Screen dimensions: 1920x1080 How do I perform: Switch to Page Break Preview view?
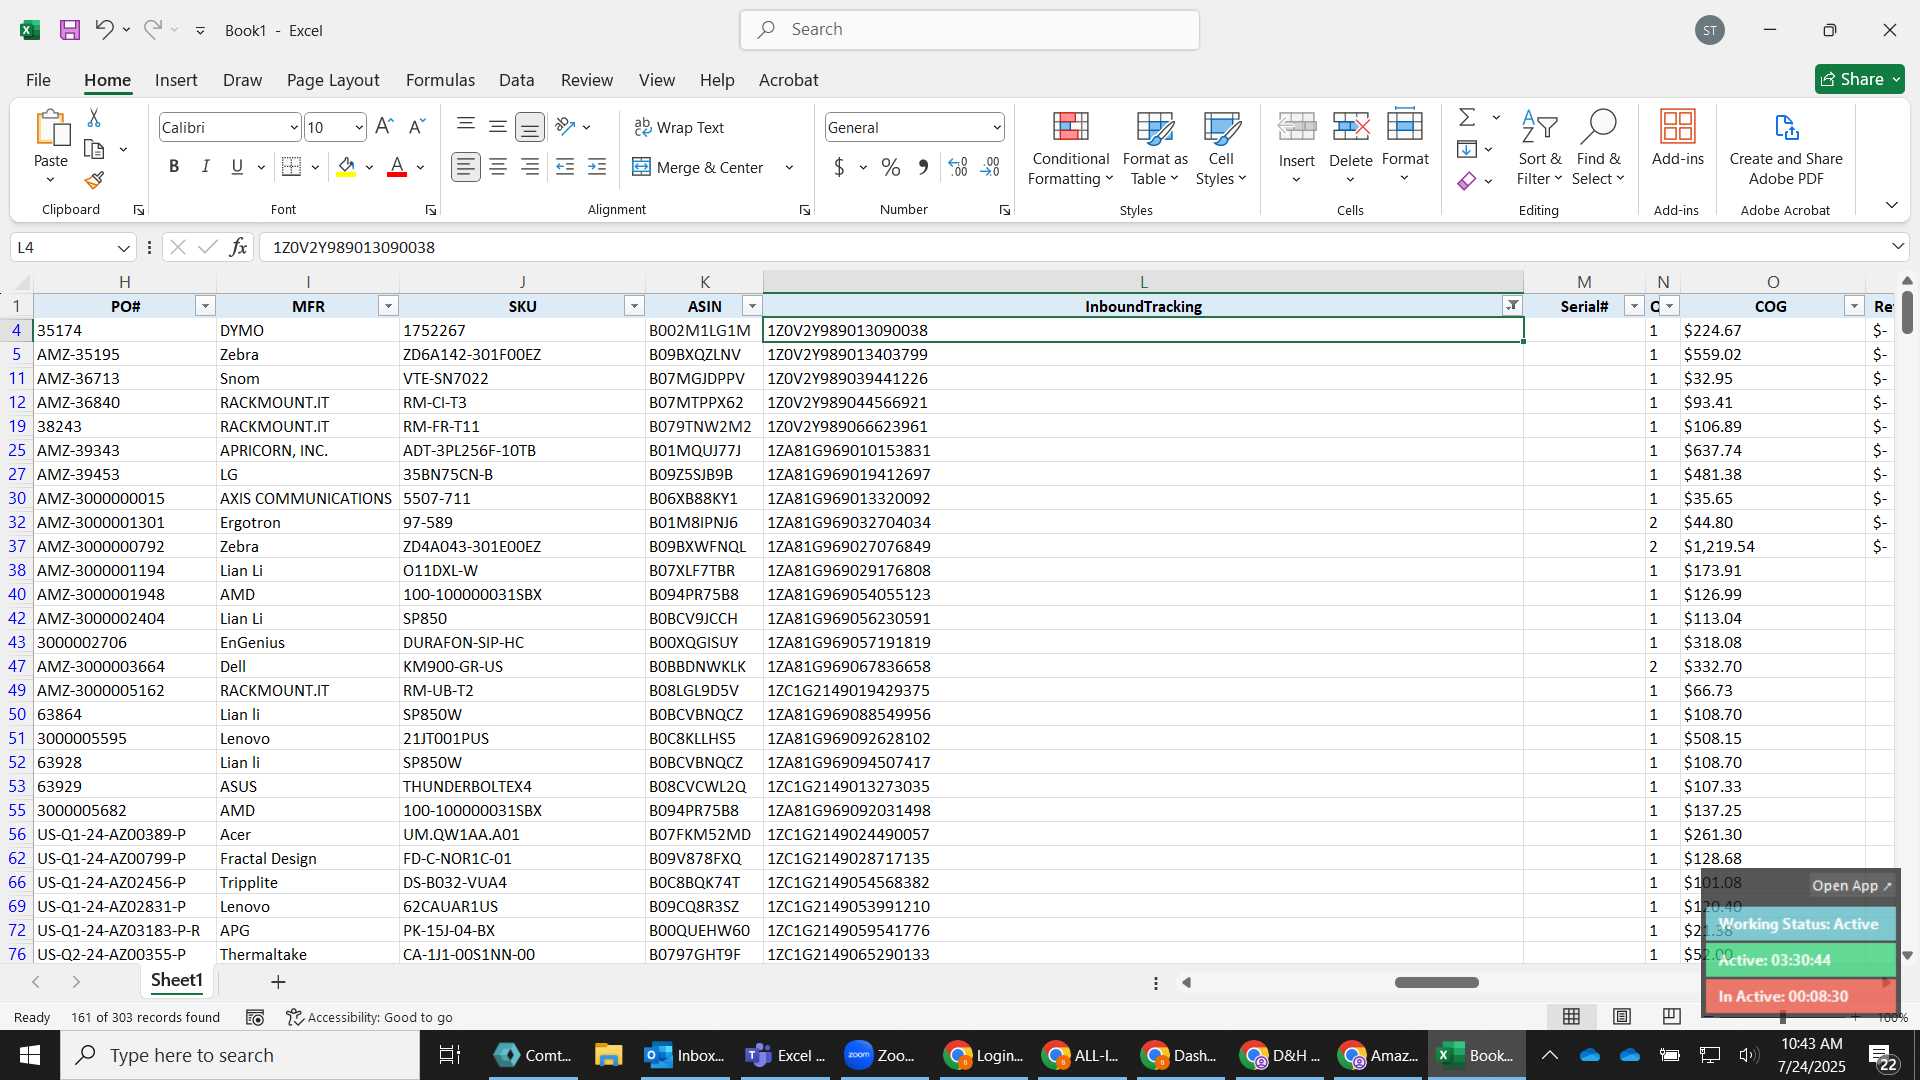coord(1671,1017)
